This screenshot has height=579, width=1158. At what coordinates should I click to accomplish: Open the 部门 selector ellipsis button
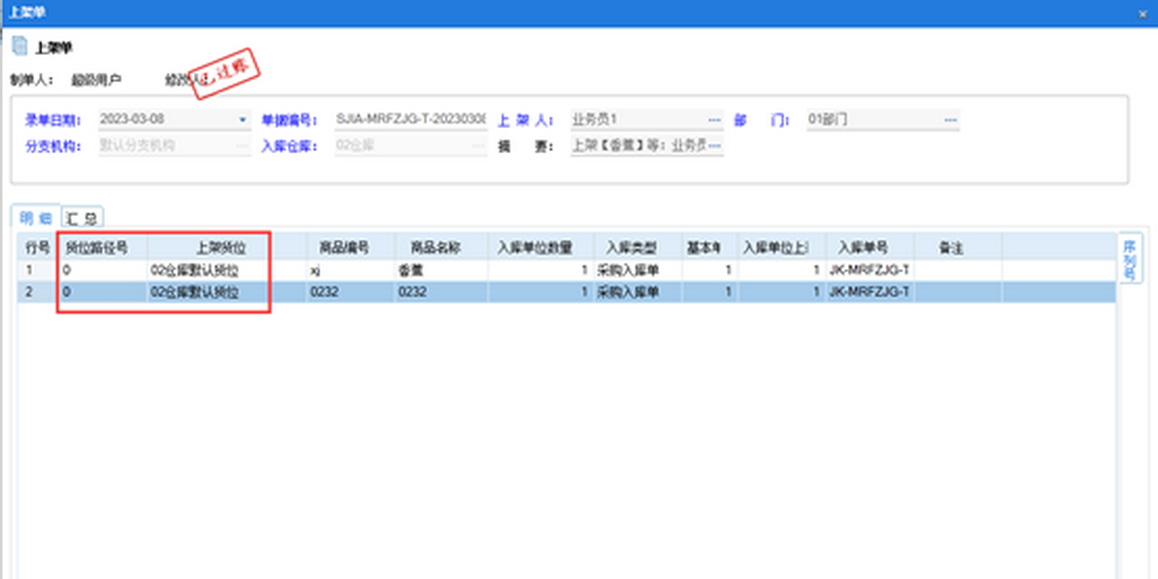949,120
